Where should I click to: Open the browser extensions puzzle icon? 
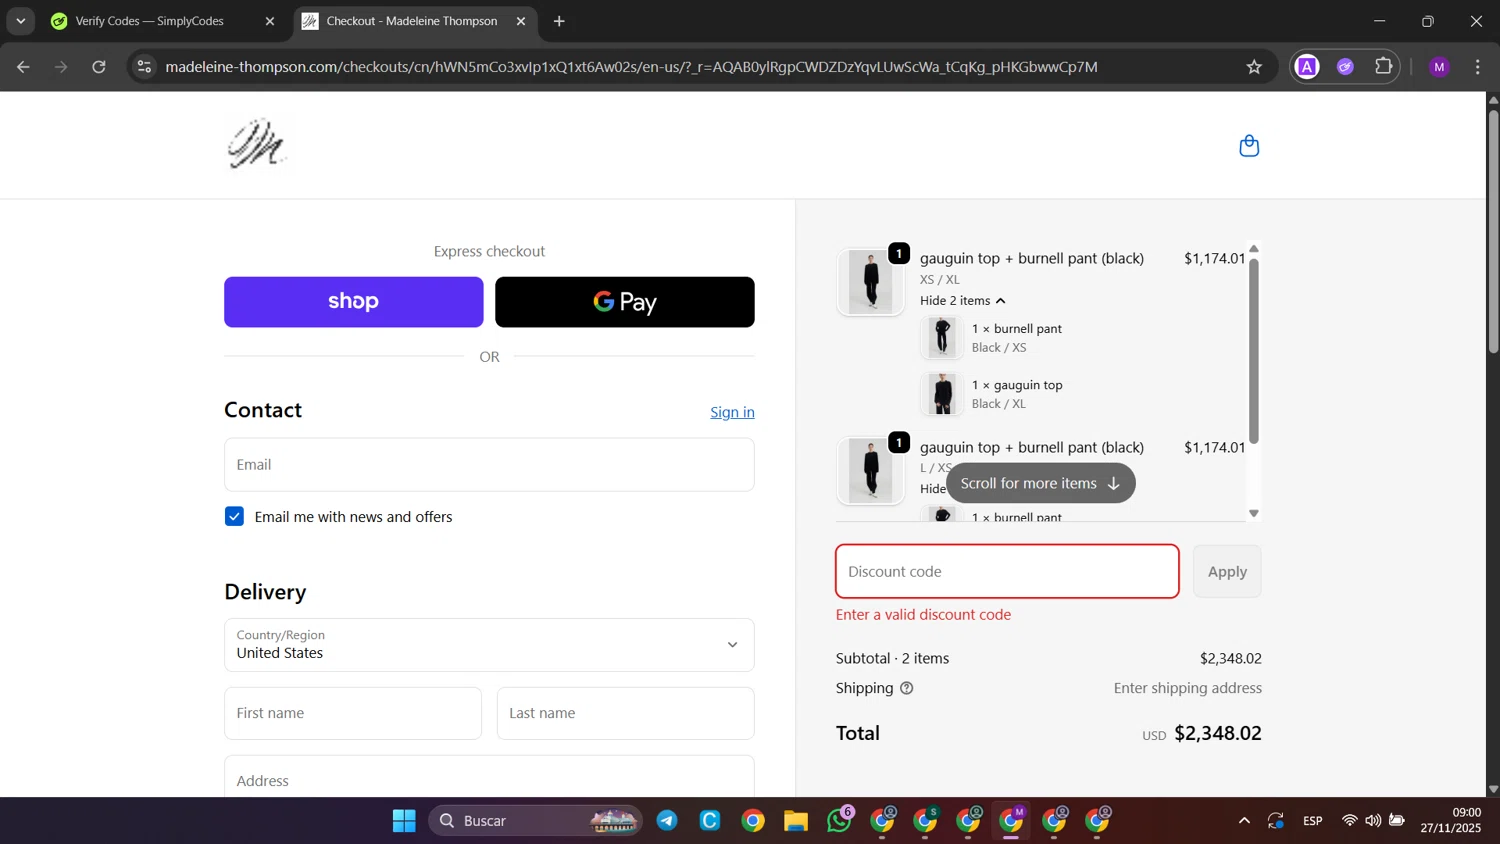[1384, 67]
